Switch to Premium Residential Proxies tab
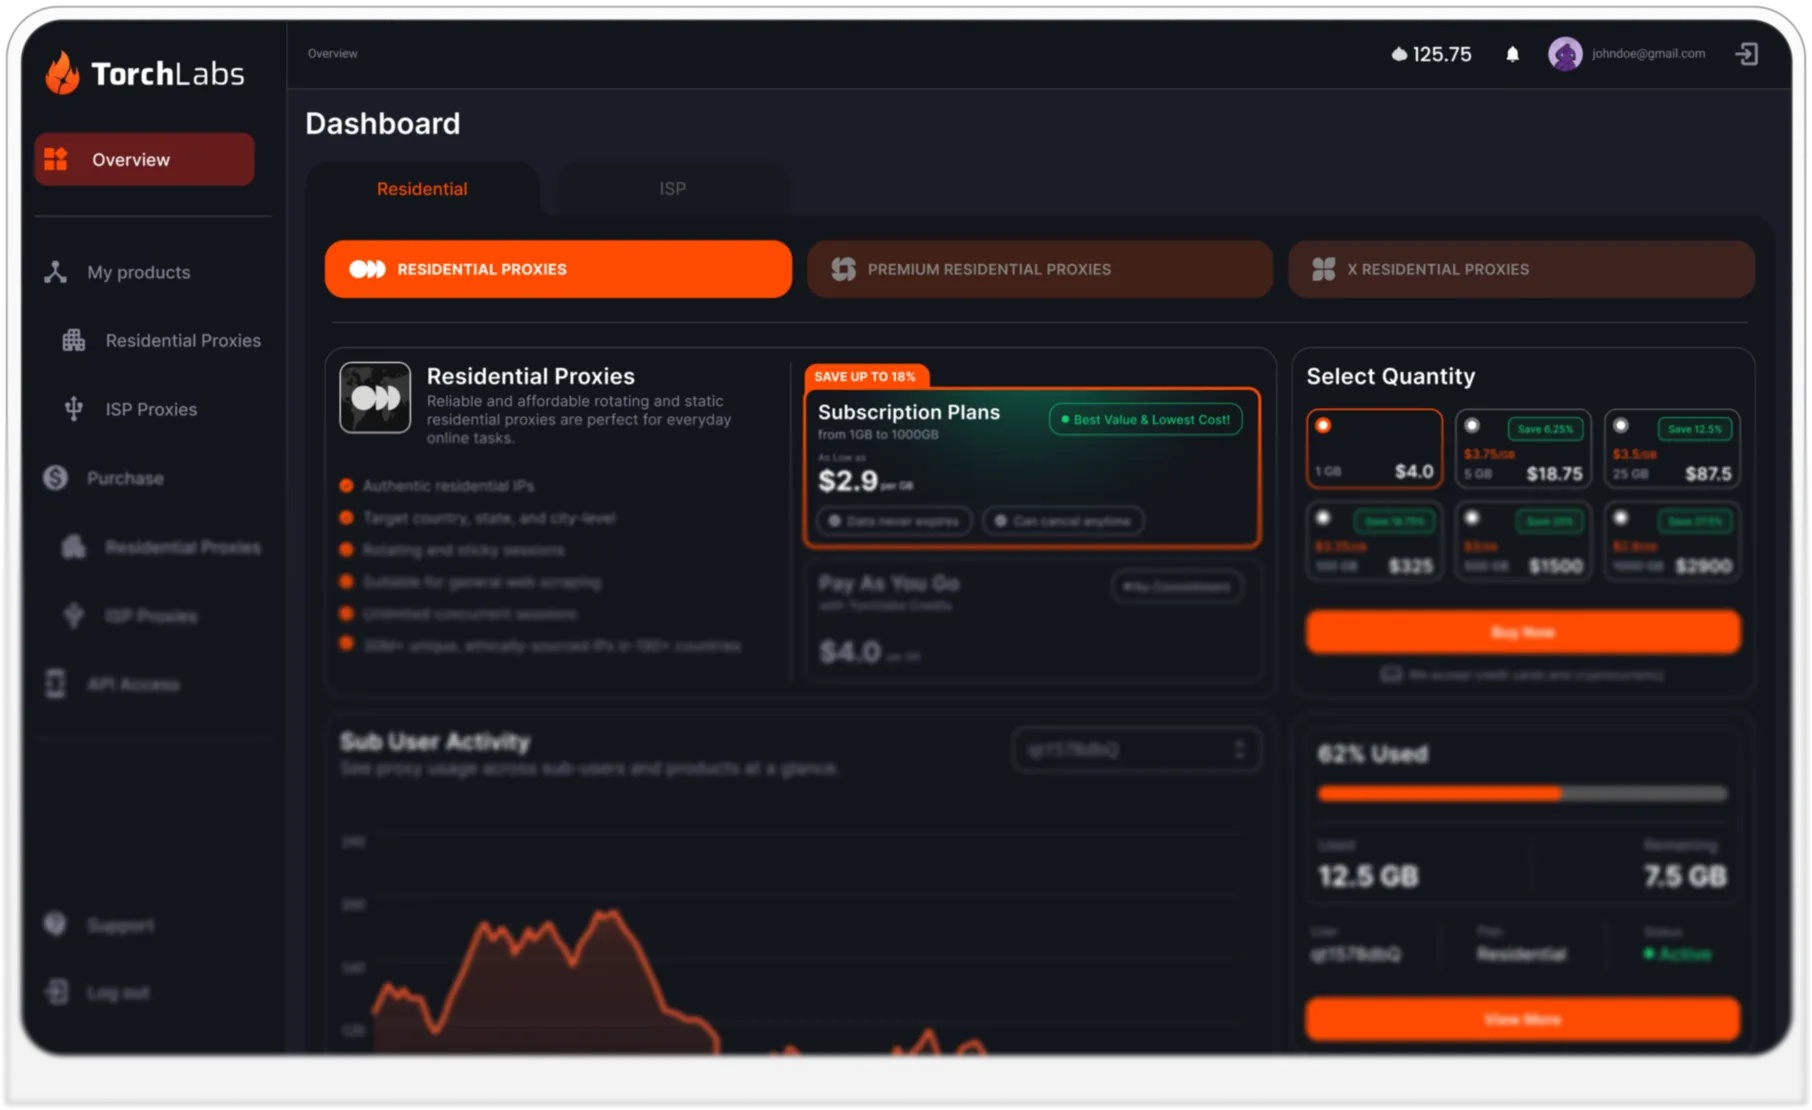The height and width of the screenshot is (1110, 1812). (x=1039, y=269)
